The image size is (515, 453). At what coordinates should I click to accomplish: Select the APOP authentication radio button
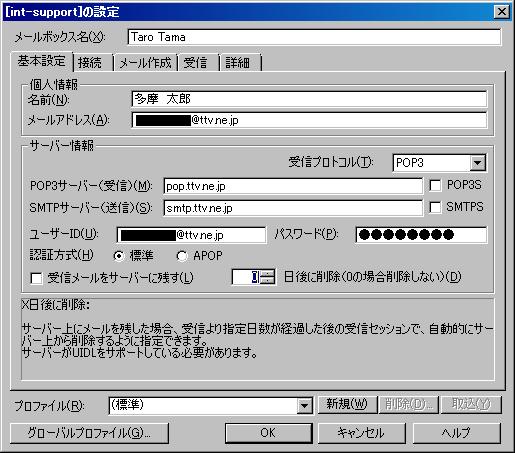pyautogui.click(x=182, y=256)
